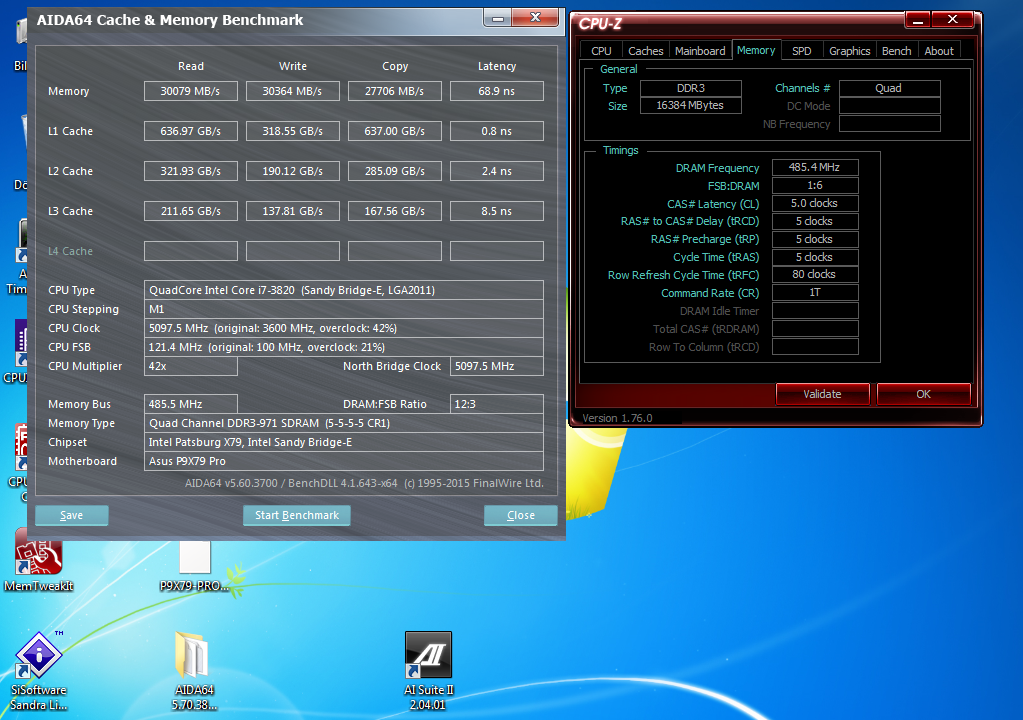Click the Chipset Intel Patsburg X79 field
Viewport: 1023px width, 720px height.
tap(344, 442)
